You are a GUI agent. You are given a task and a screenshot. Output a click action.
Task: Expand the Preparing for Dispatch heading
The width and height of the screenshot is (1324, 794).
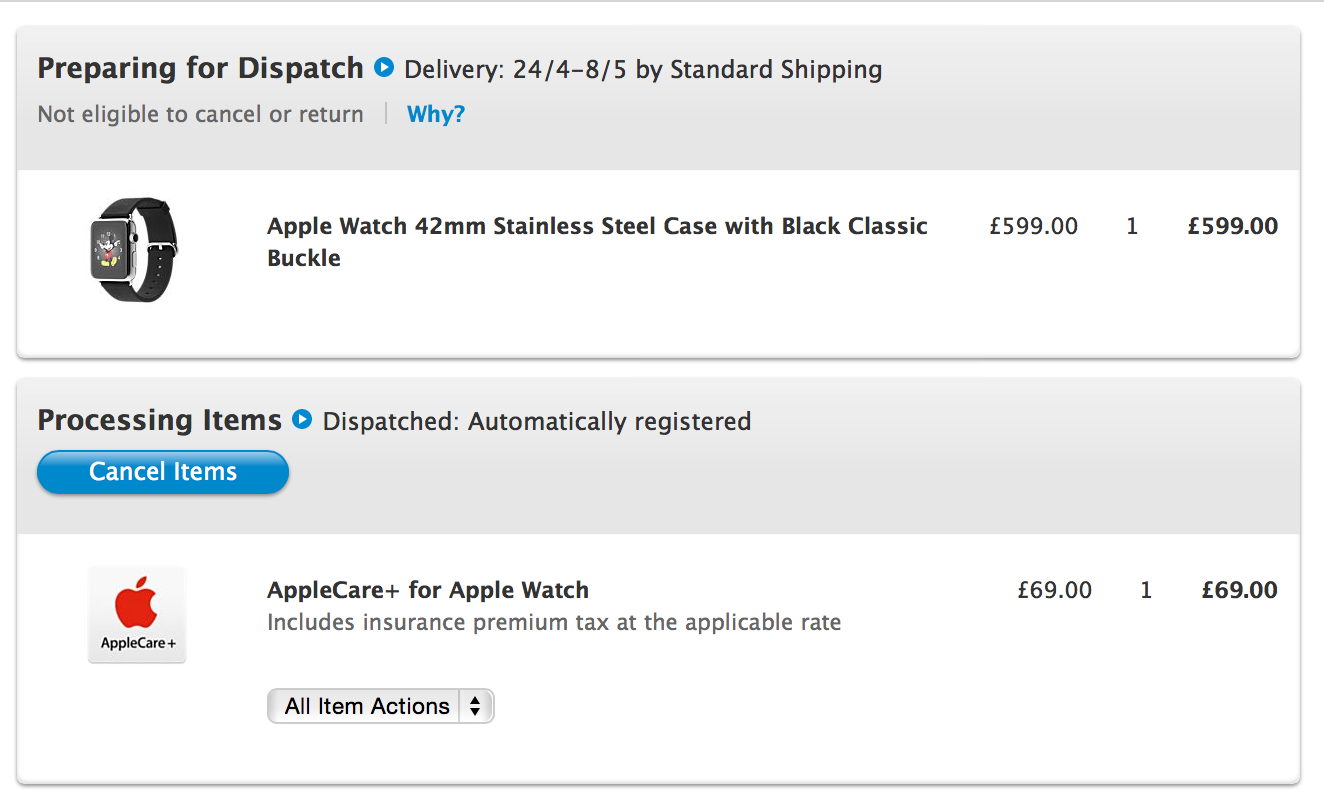pyautogui.click(x=200, y=68)
